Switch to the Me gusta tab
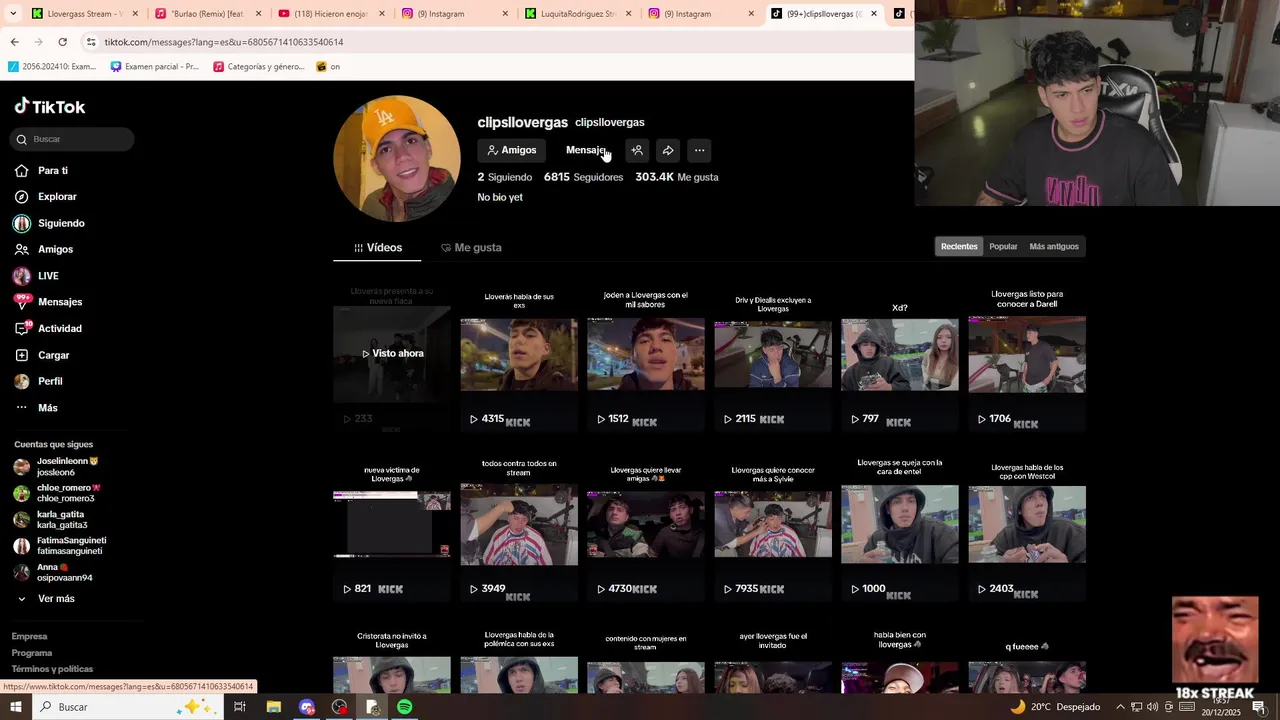Screen dimensions: 1280x720 [x=471, y=247]
